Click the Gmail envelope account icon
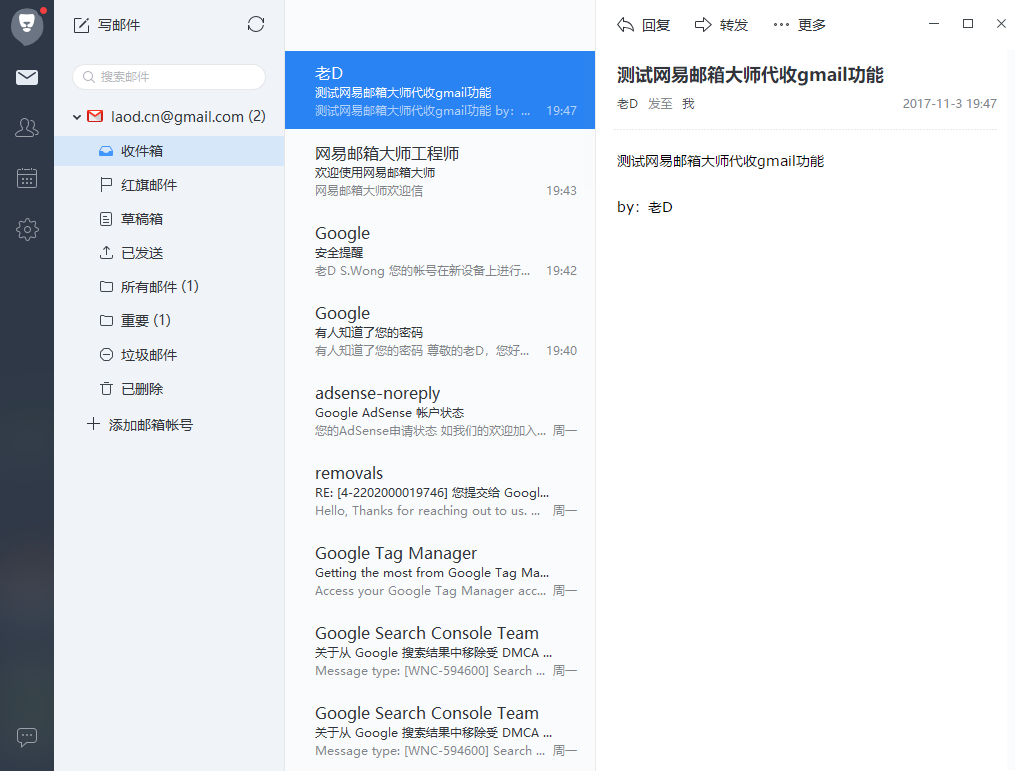Image resolution: width=1019 pixels, height=771 pixels. pyautogui.click(x=95, y=116)
